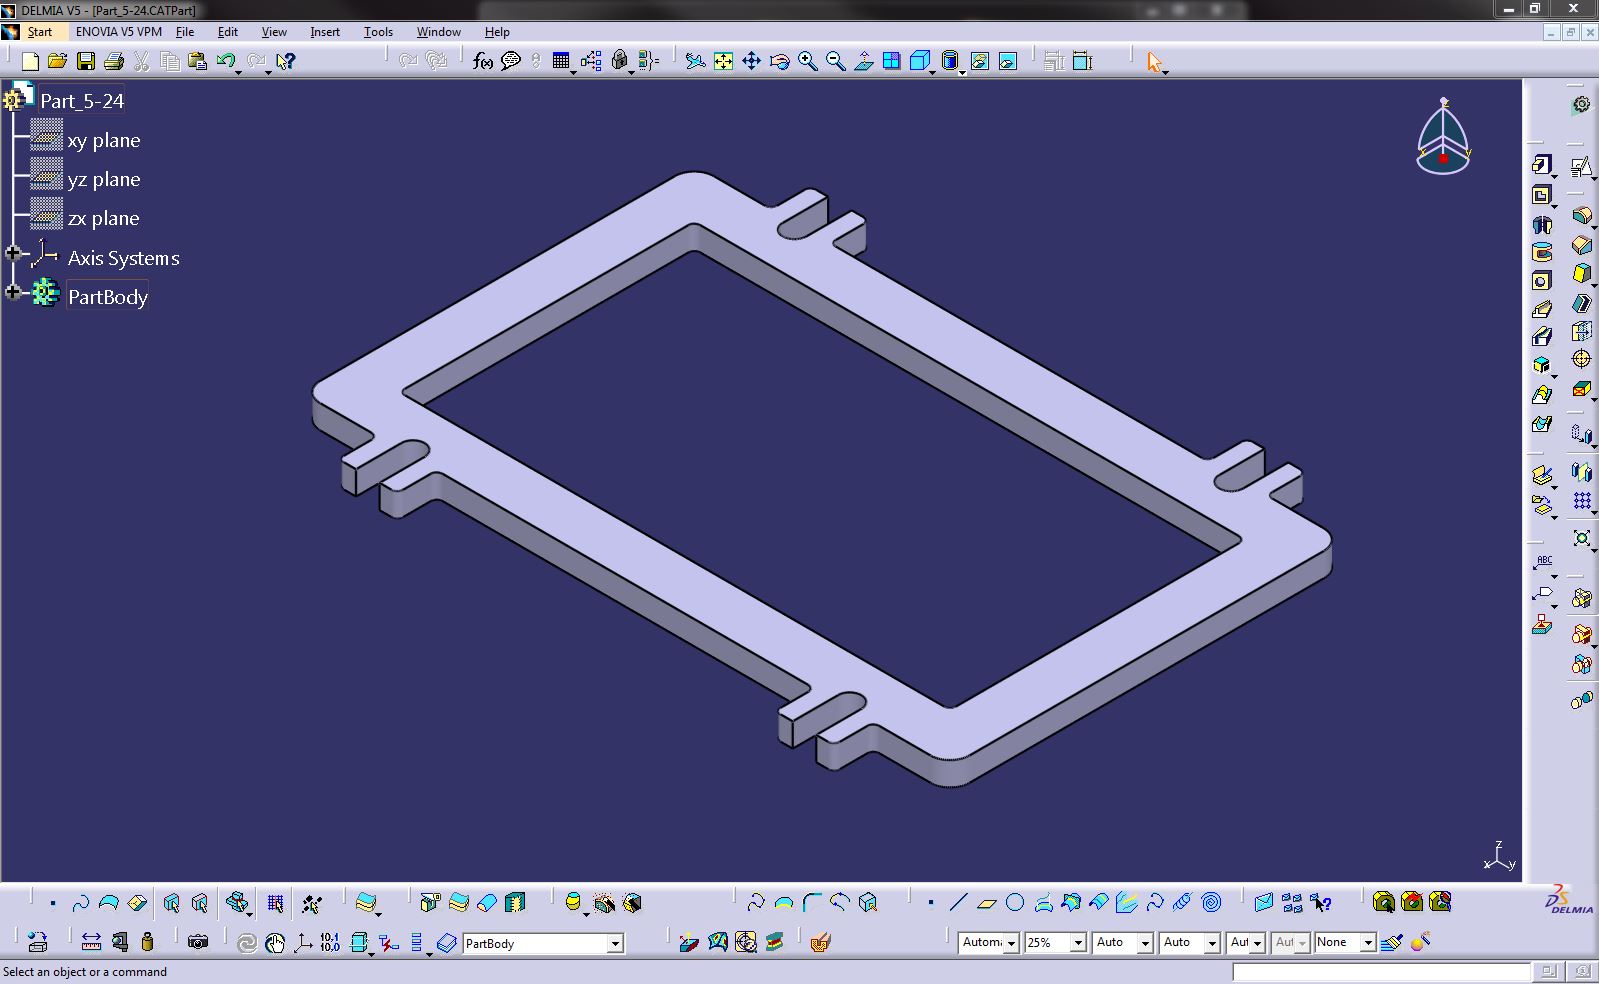This screenshot has width=1599, height=984.
Task: Click the Measure Between ruler icon
Action: pos(91,942)
